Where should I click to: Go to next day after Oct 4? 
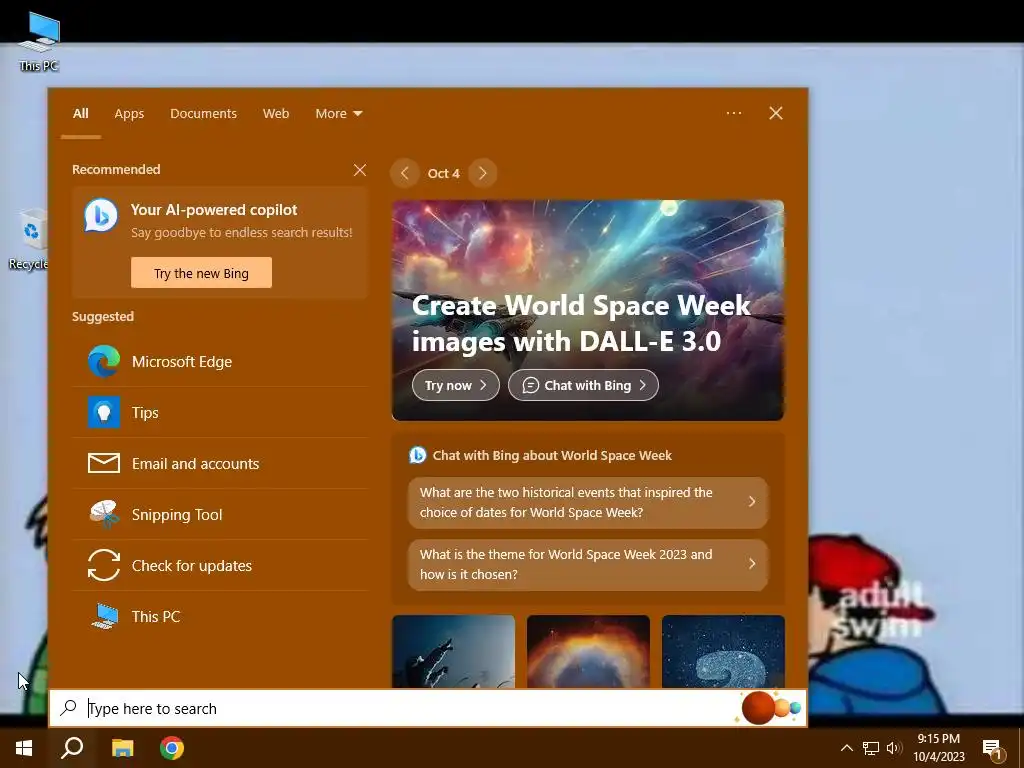click(483, 173)
